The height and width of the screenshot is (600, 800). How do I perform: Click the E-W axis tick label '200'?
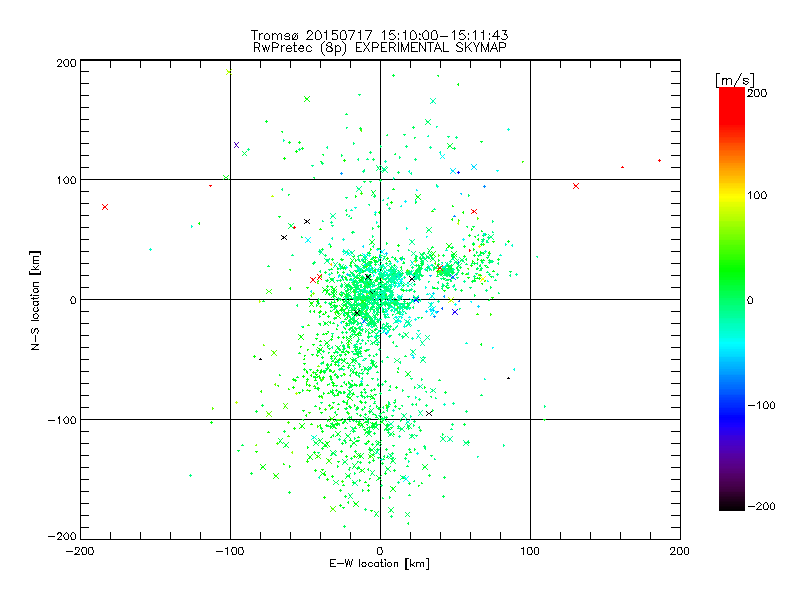point(680,551)
